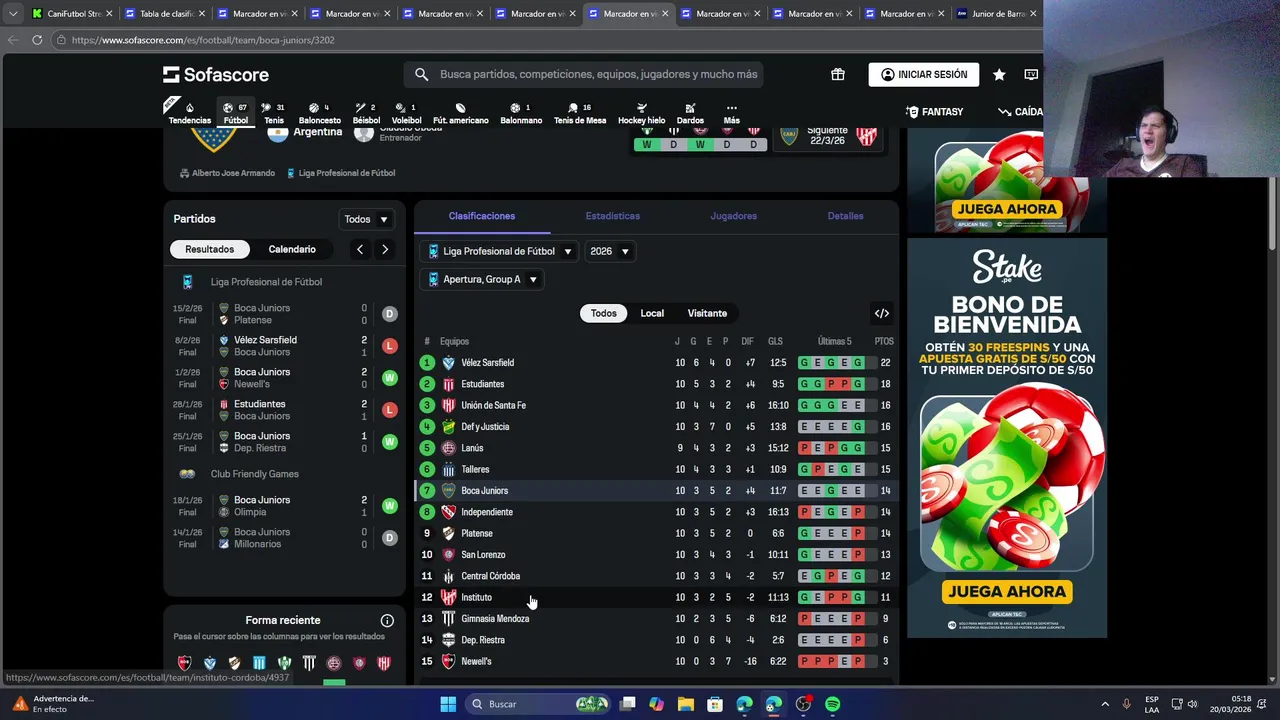The image size is (1280, 720).
Task: Open the gift rewards icon
Action: (x=838, y=74)
